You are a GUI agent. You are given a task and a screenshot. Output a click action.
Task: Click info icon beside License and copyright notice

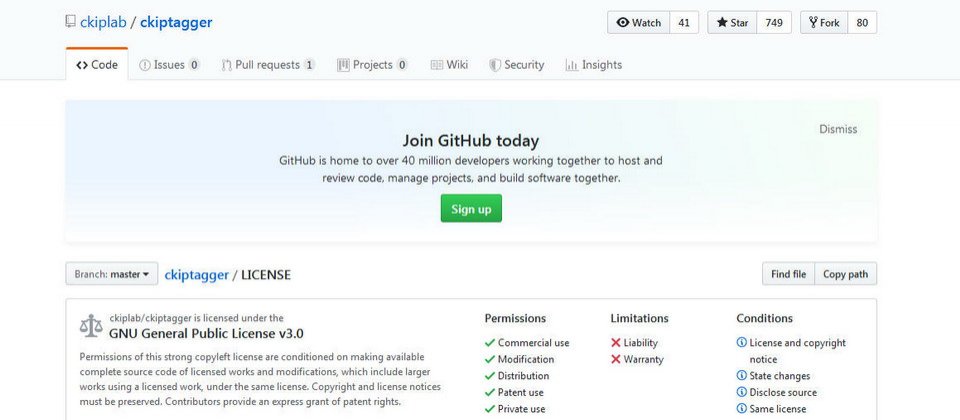pyautogui.click(x=741, y=343)
